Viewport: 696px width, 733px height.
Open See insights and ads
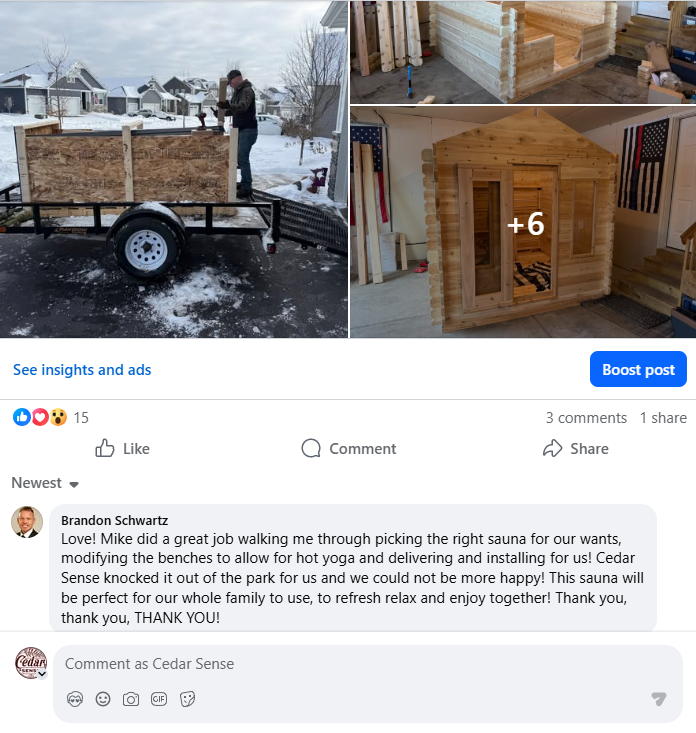click(82, 370)
